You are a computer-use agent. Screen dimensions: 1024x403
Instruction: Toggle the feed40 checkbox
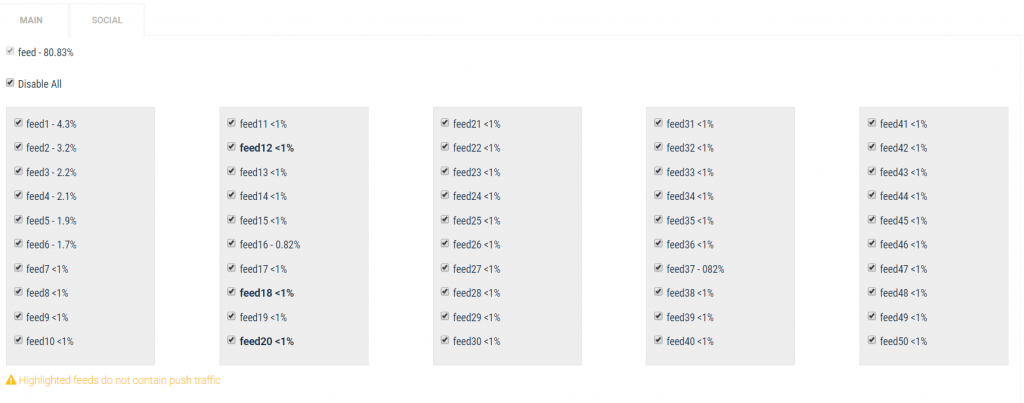658,341
